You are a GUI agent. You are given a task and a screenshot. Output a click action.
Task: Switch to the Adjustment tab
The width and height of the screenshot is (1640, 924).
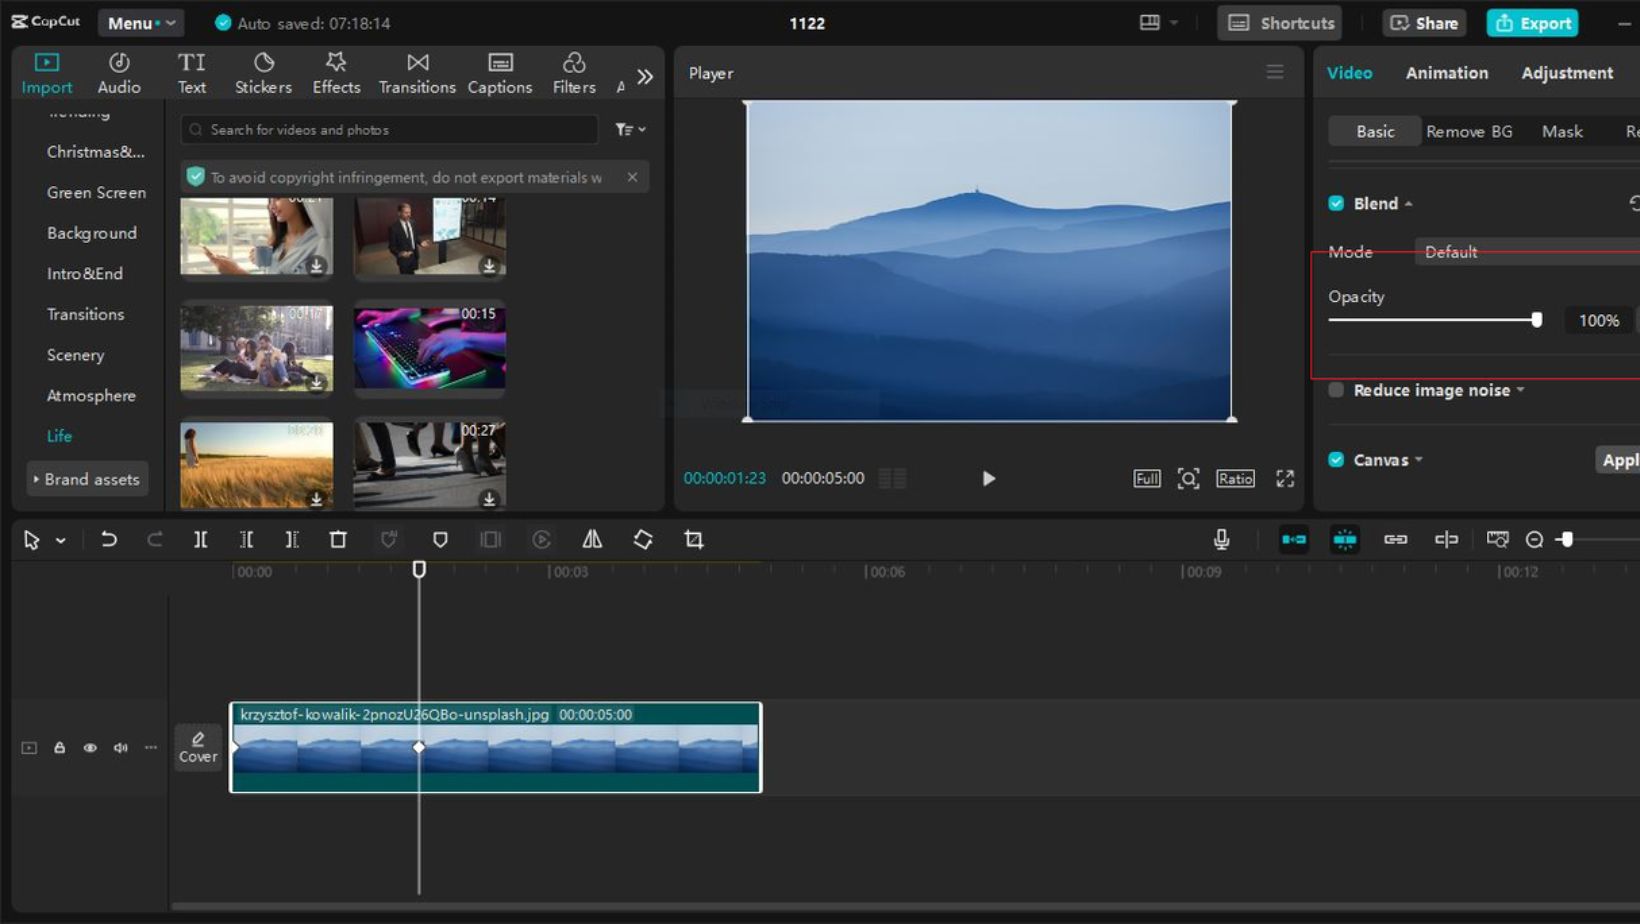click(1567, 73)
